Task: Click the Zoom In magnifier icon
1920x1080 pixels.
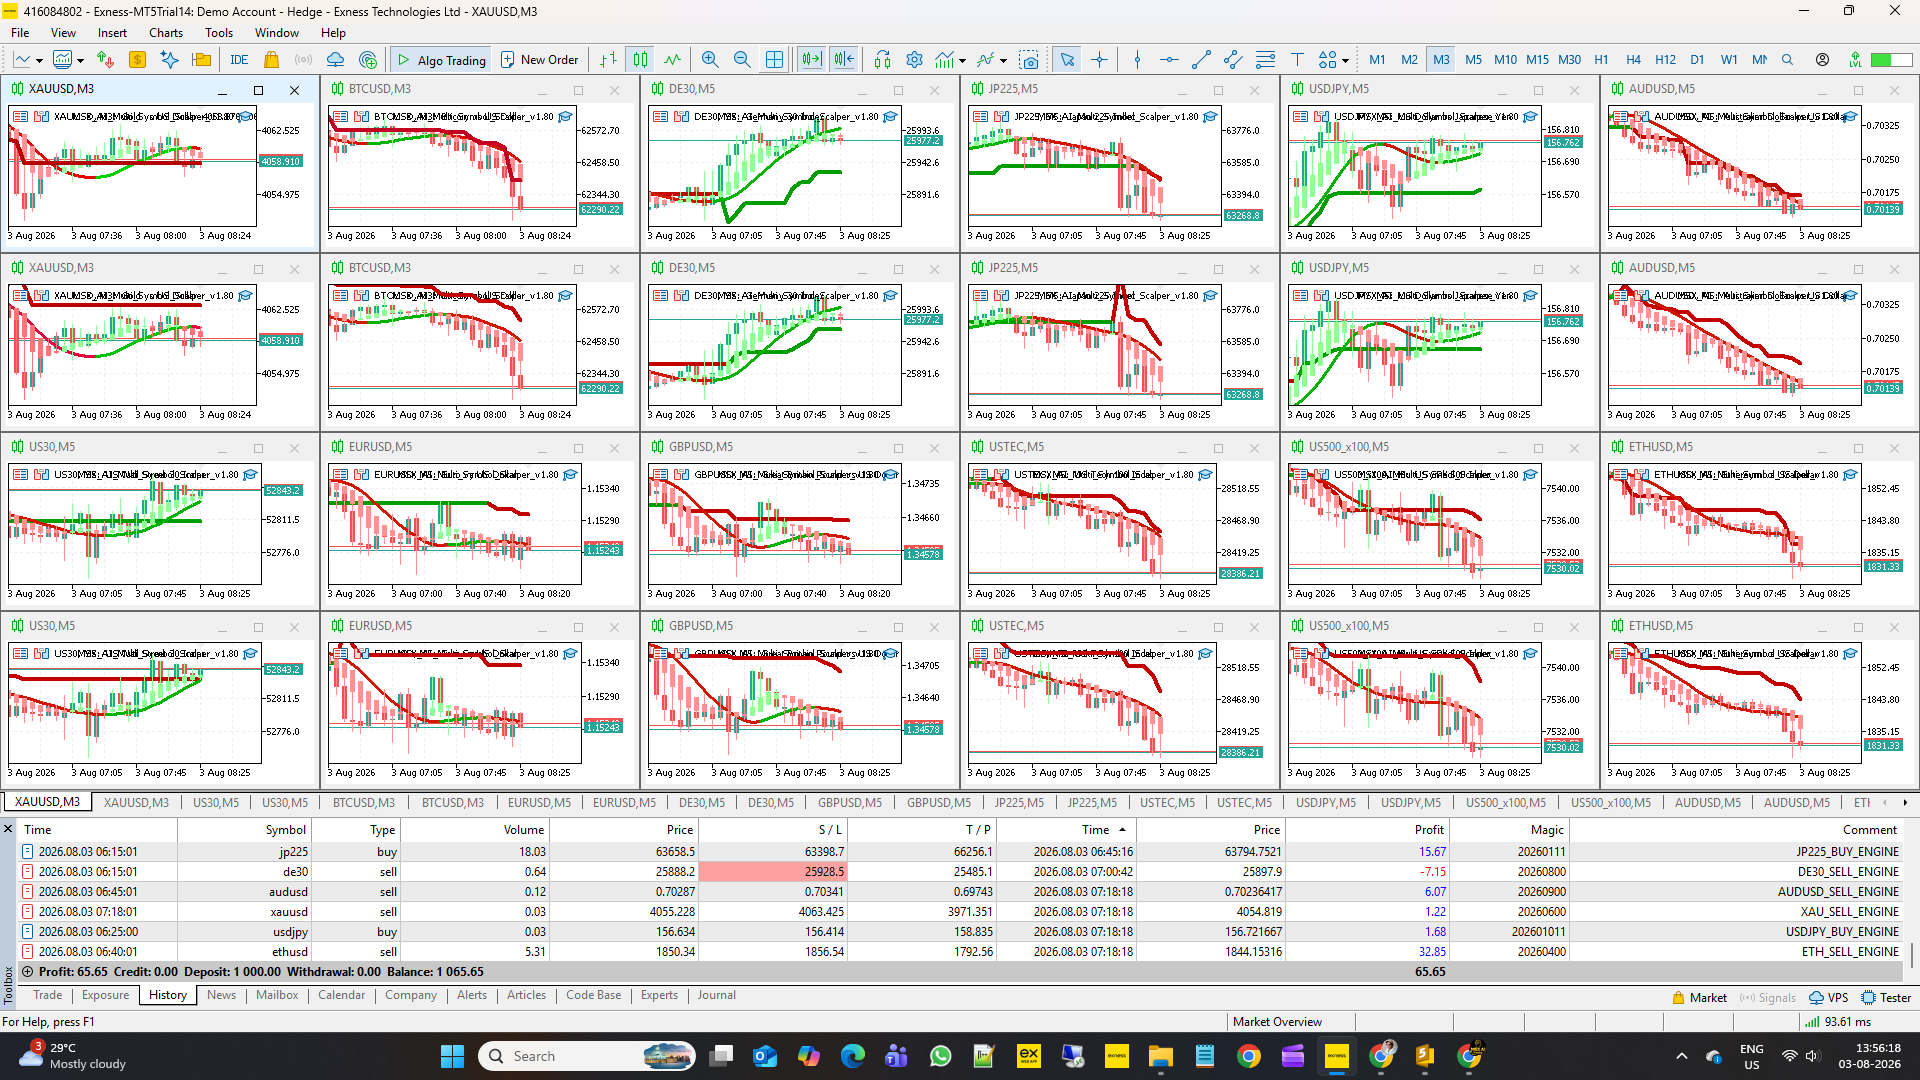Action: pyautogui.click(x=710, y=60)
